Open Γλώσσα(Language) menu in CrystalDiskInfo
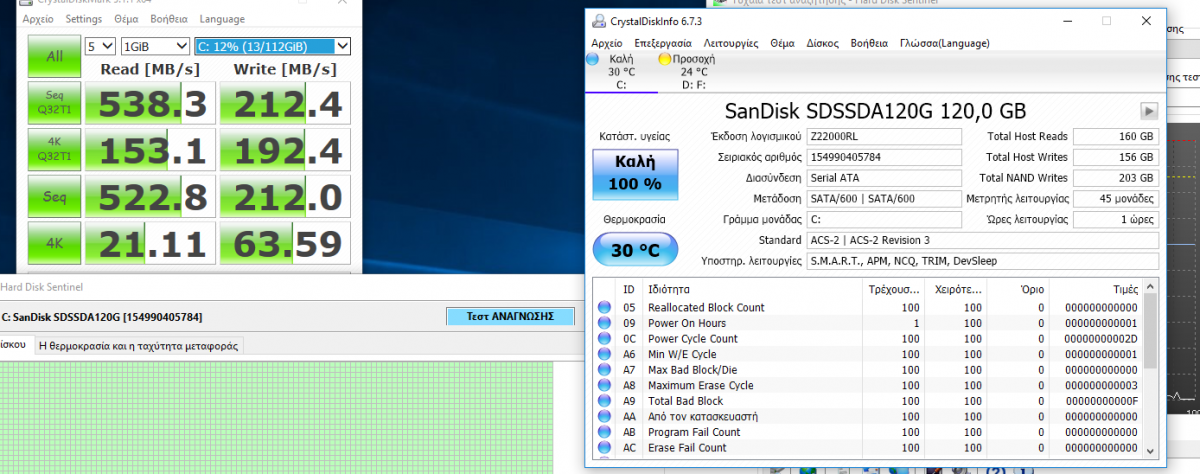The image size is (1200, 474). 945,43
